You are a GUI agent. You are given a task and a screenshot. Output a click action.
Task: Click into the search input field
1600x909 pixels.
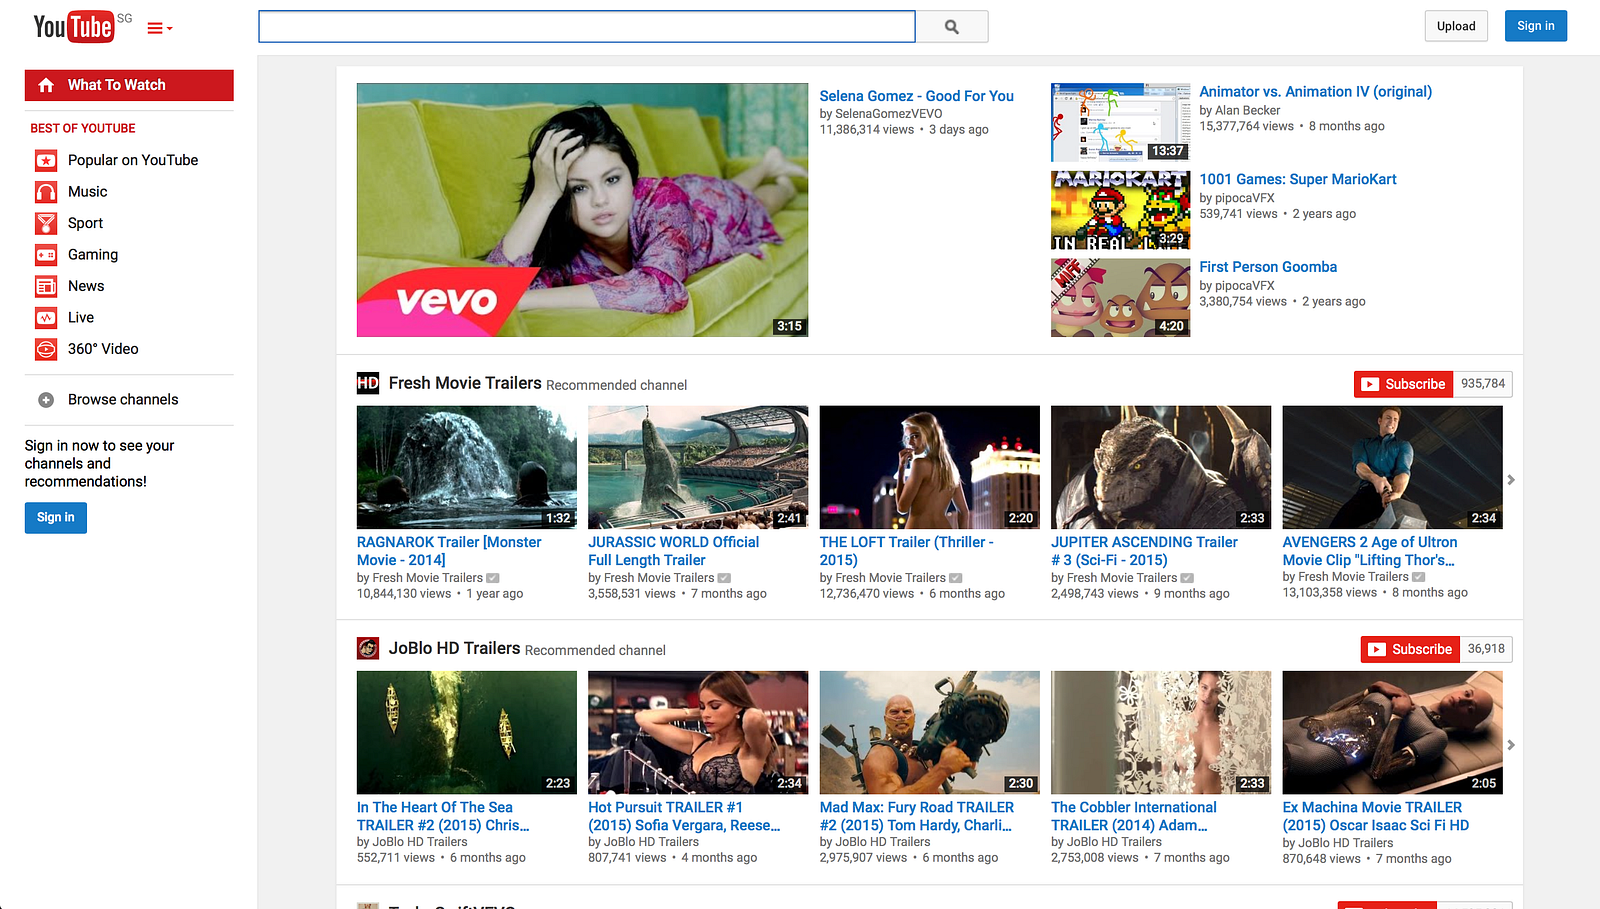coord(587,27)
